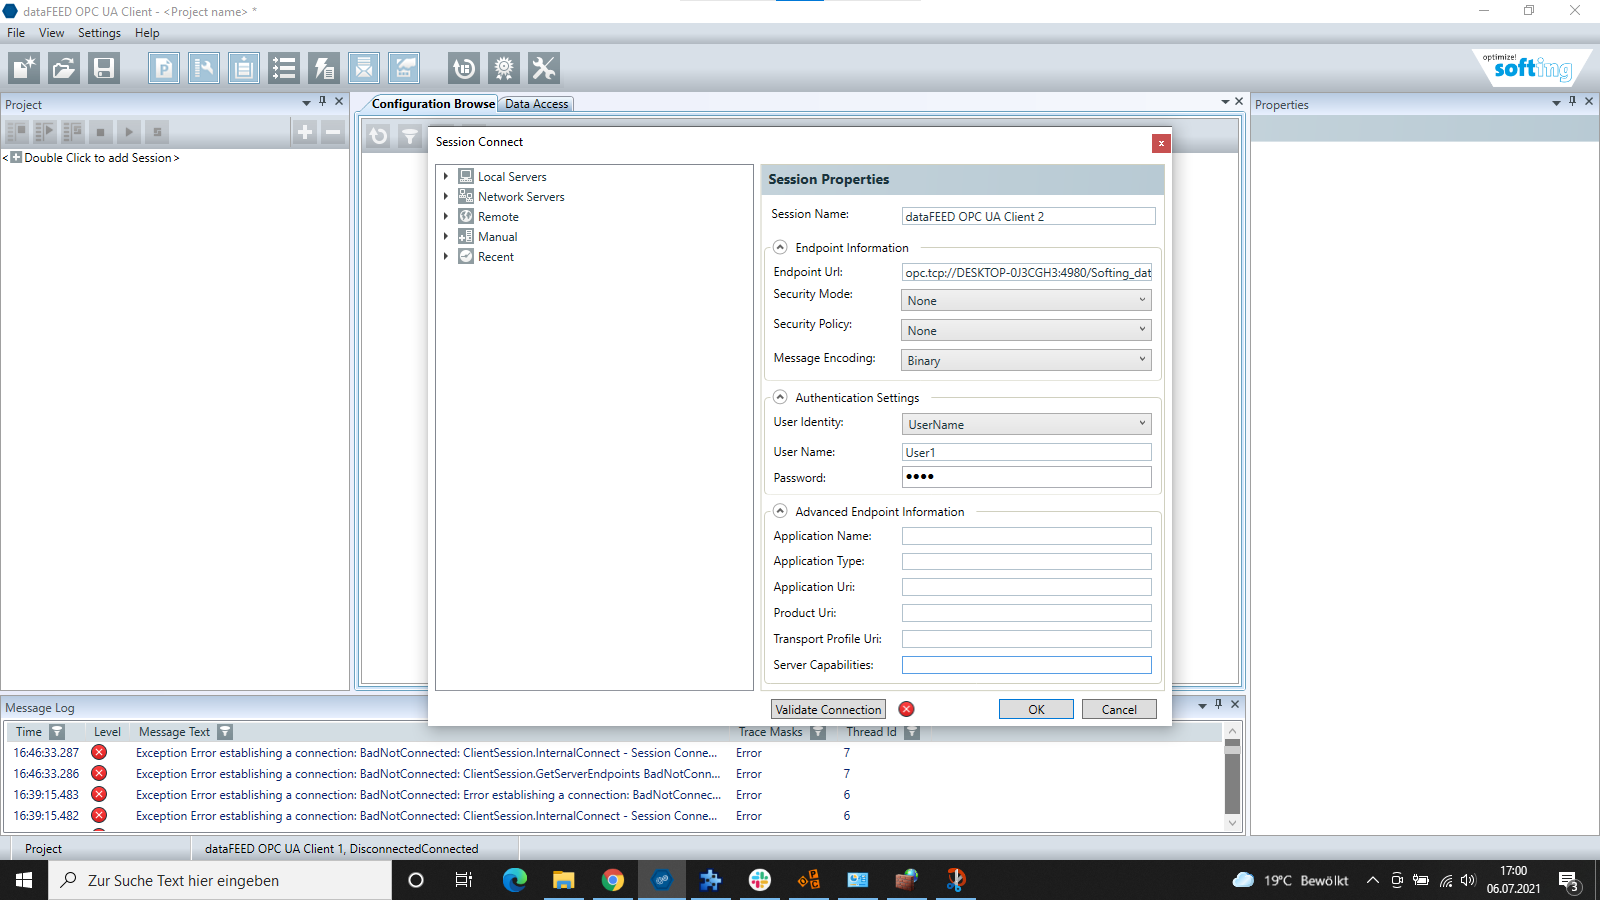Toggle the Properties panel wrench icon
This screenshot has height=900, width=1600.
[204, 68]
